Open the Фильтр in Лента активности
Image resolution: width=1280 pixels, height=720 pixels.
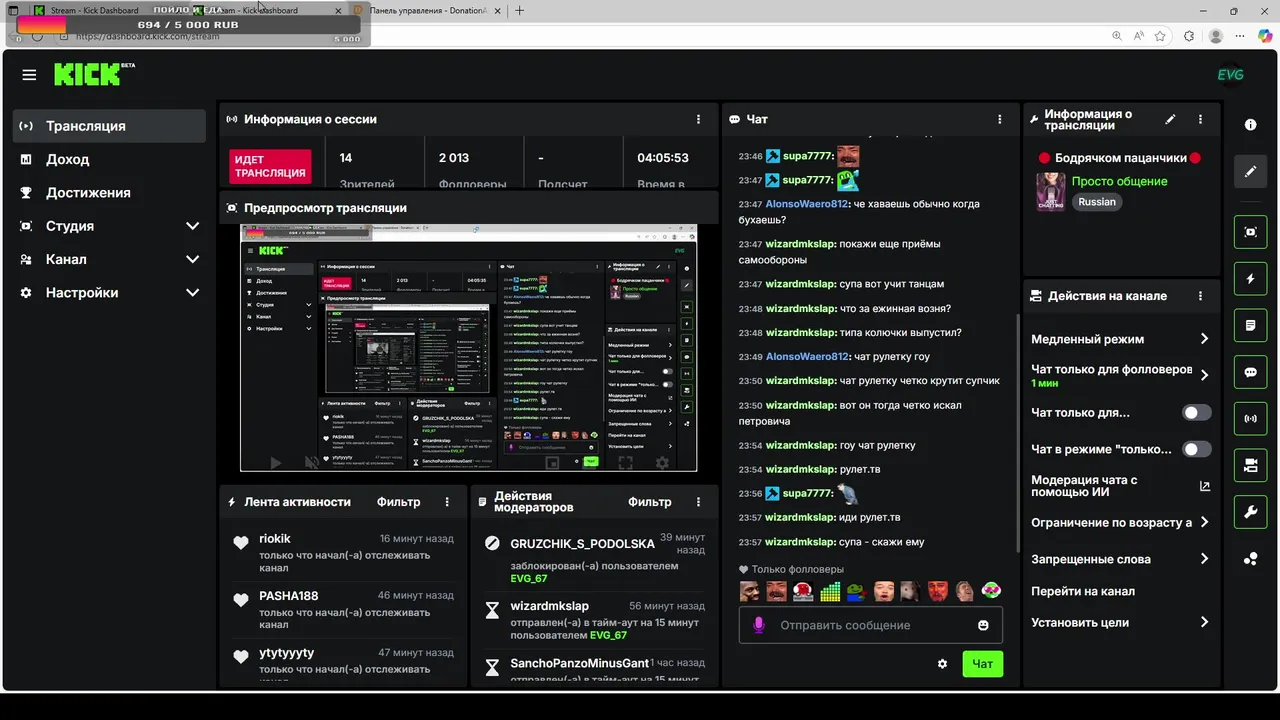pos(398,502)
